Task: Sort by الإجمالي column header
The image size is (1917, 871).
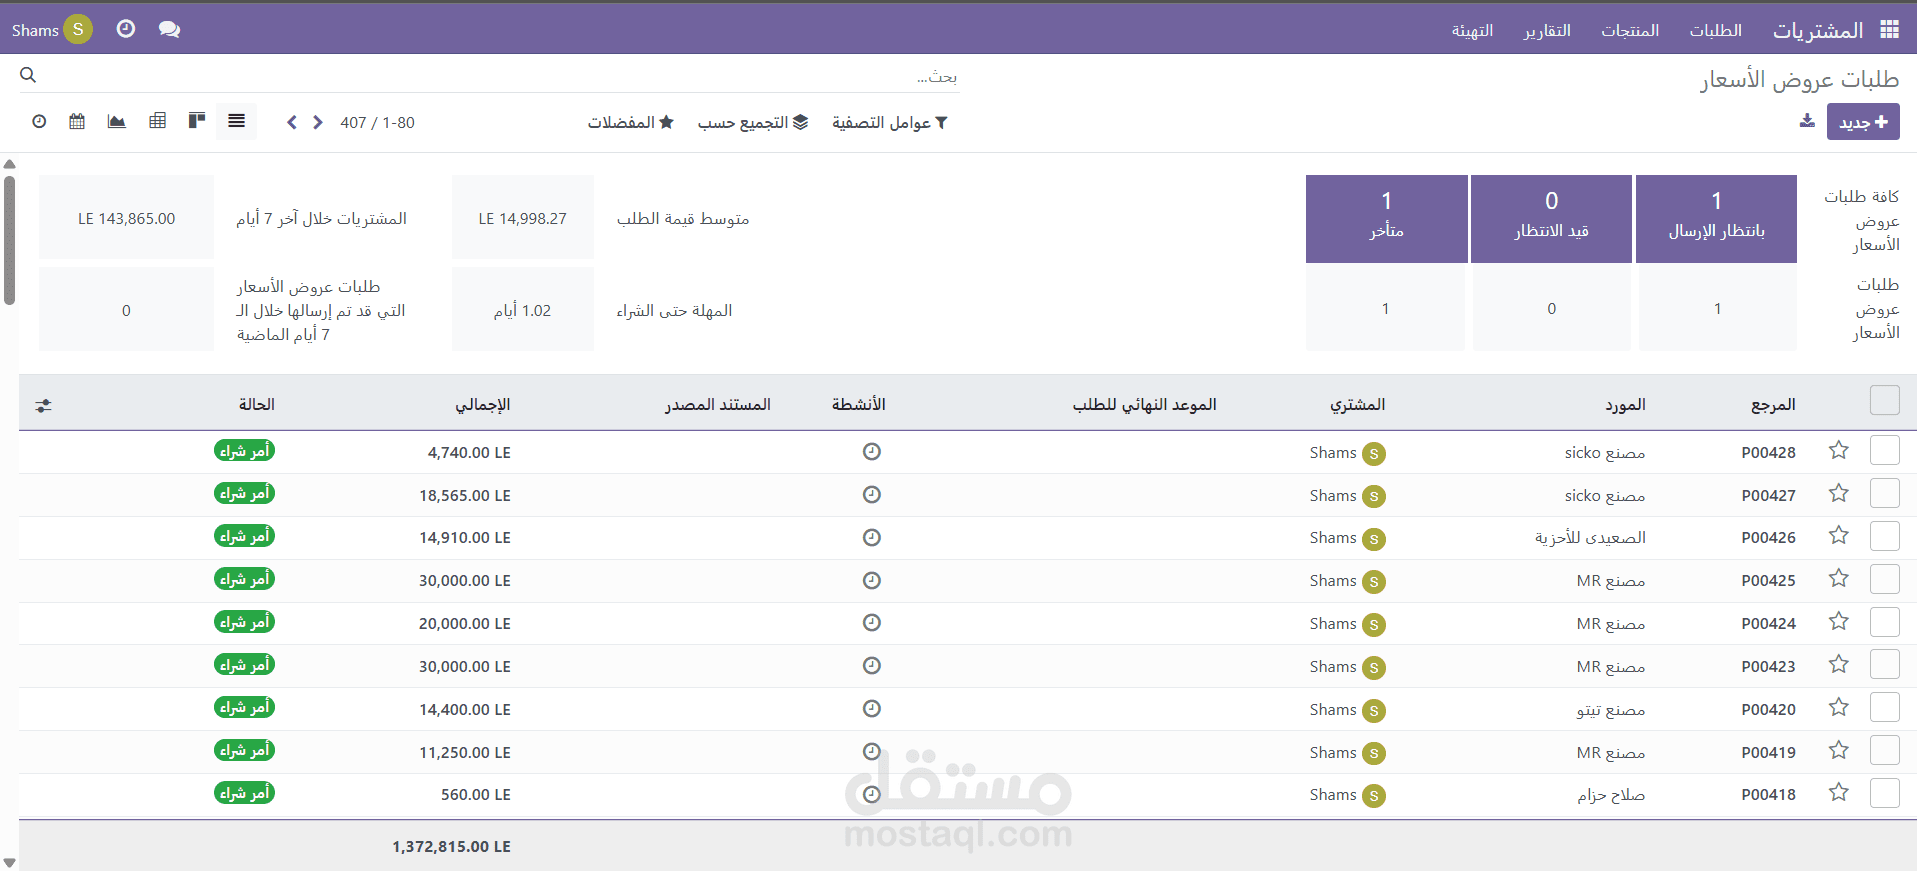Action: coord(483,404)
